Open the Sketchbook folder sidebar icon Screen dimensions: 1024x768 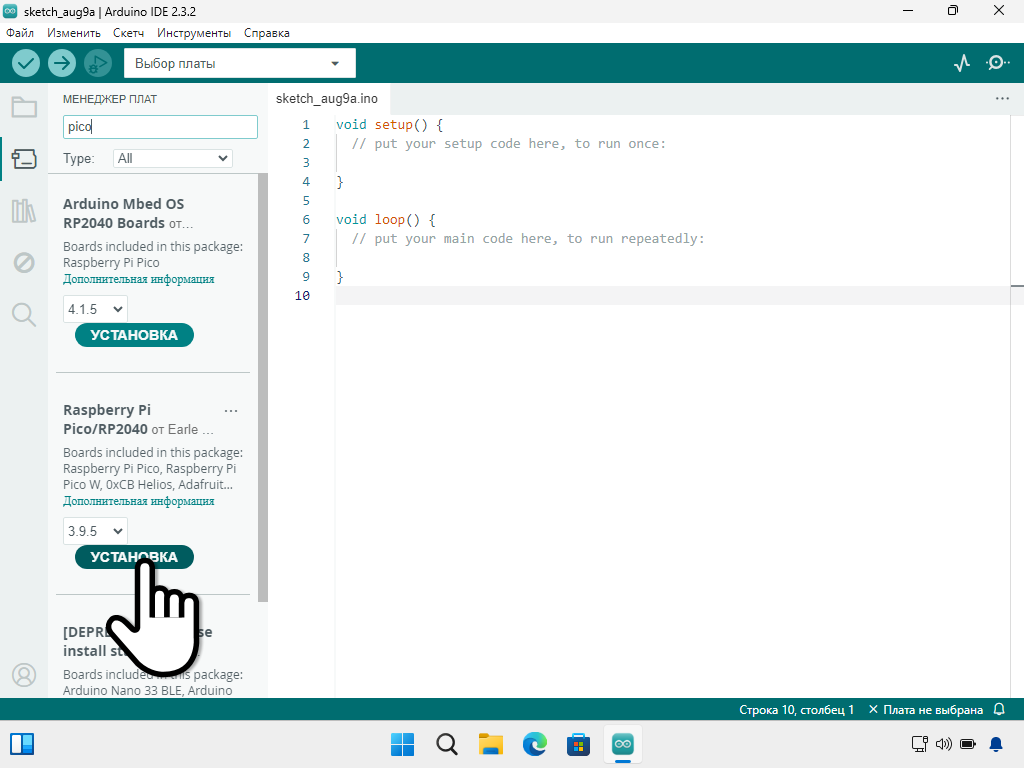24,107
